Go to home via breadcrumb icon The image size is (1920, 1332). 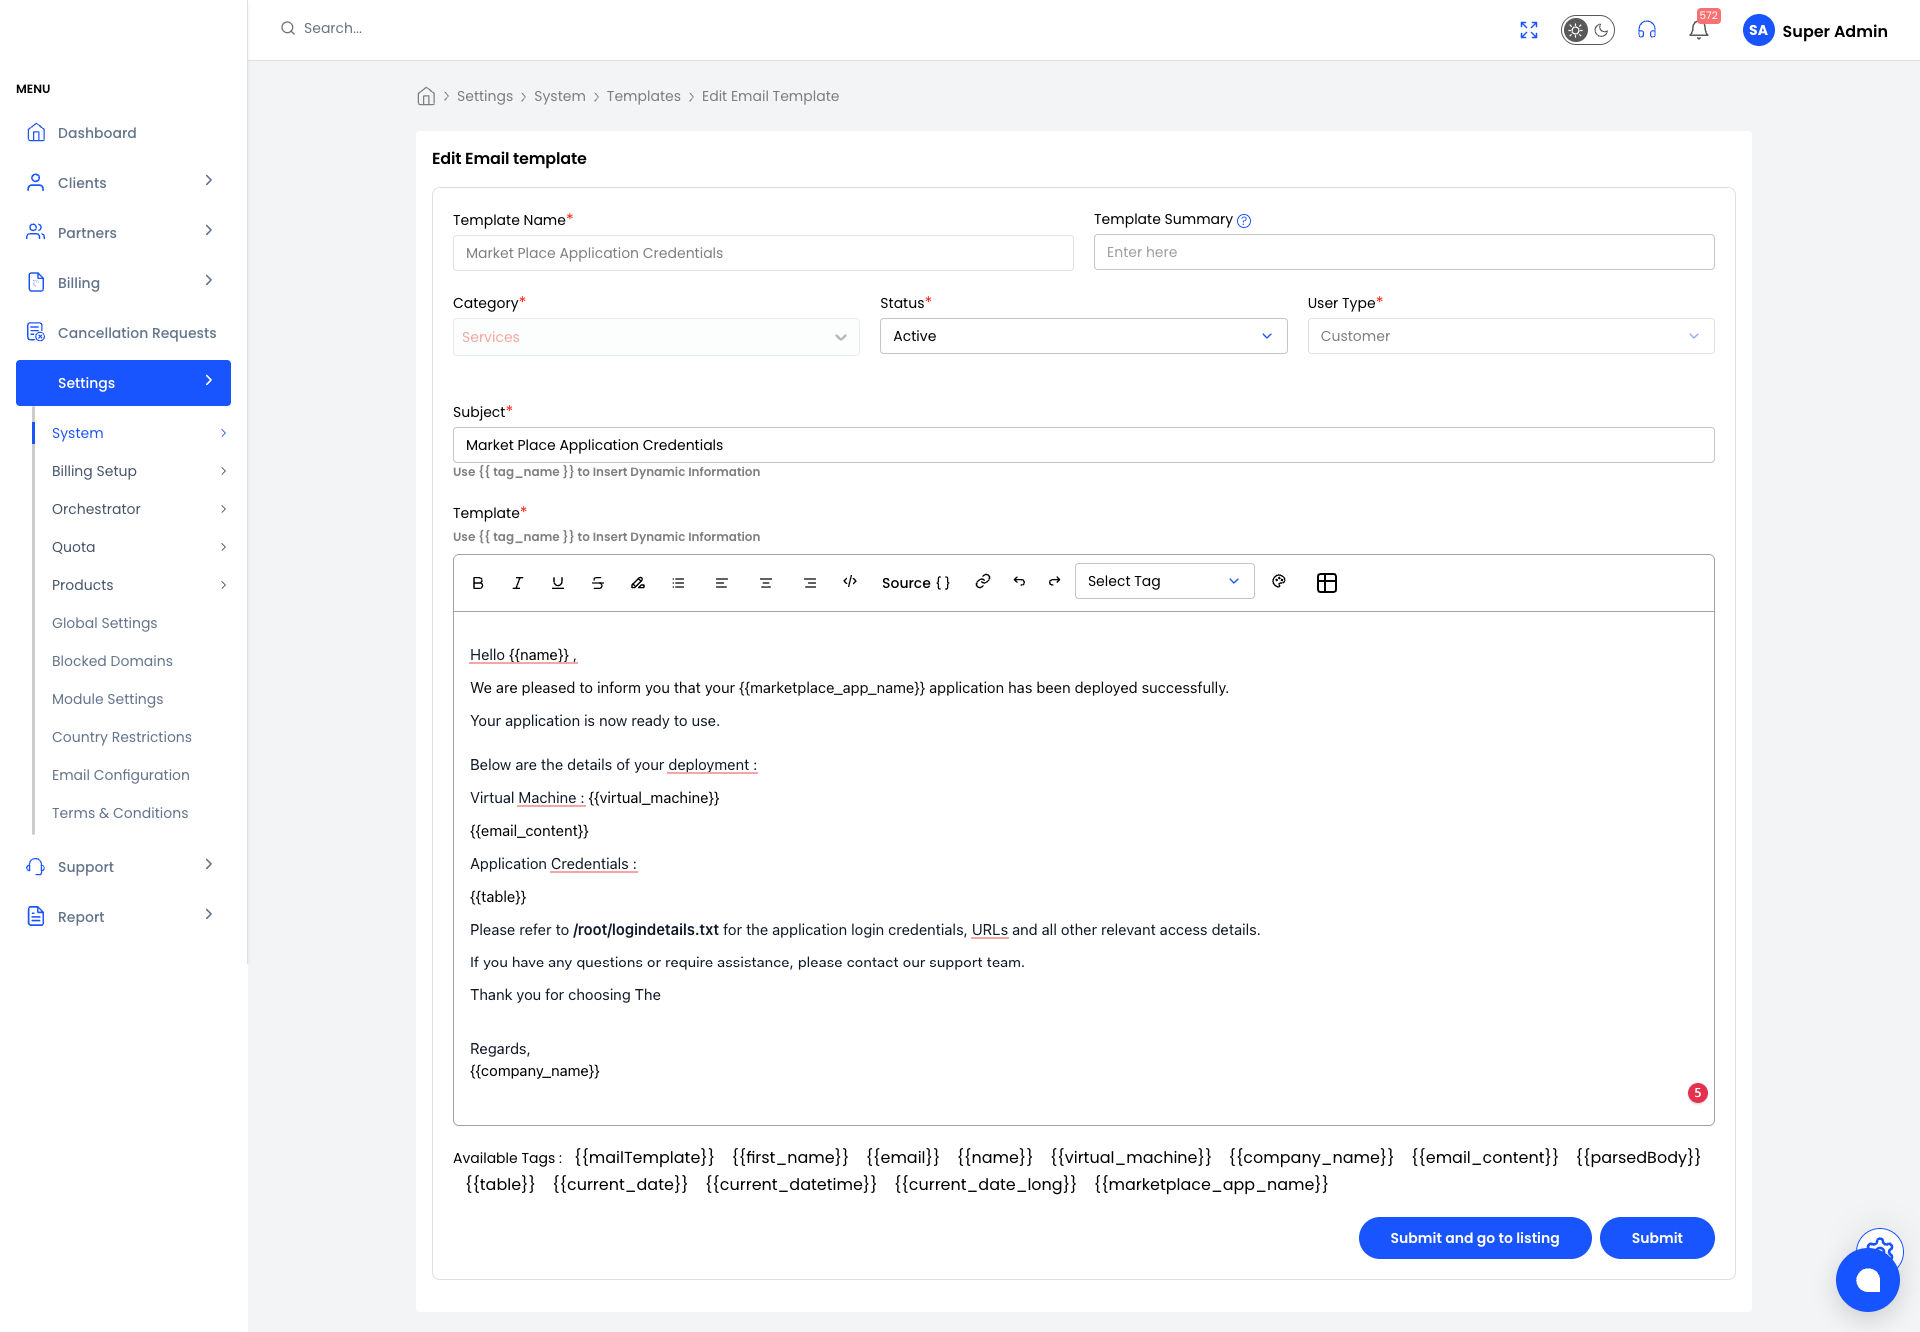click(426, 96)
